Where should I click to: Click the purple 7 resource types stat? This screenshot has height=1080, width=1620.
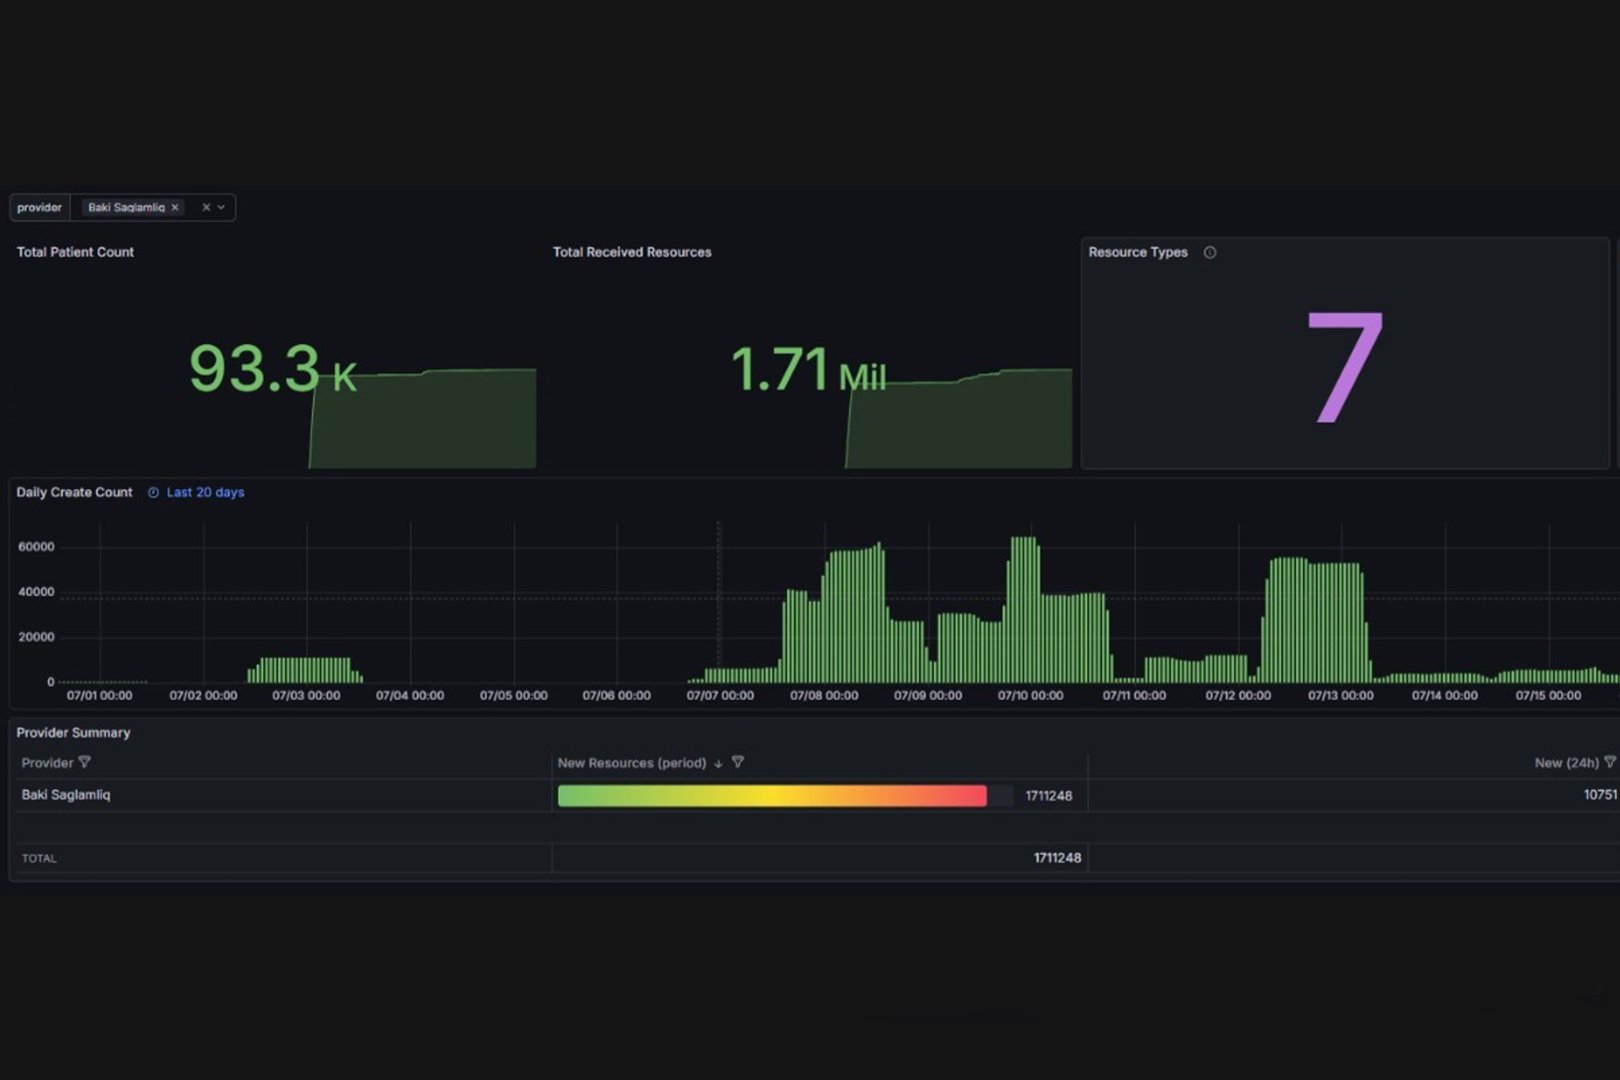1345,367
